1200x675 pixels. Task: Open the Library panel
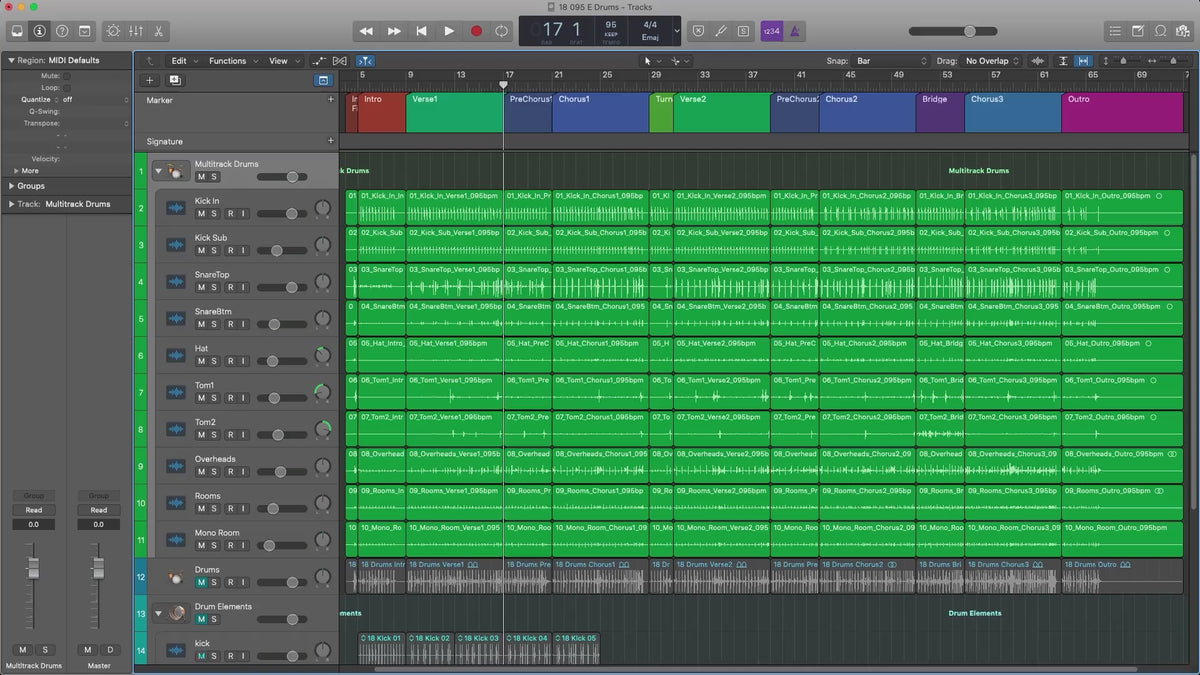17,31
